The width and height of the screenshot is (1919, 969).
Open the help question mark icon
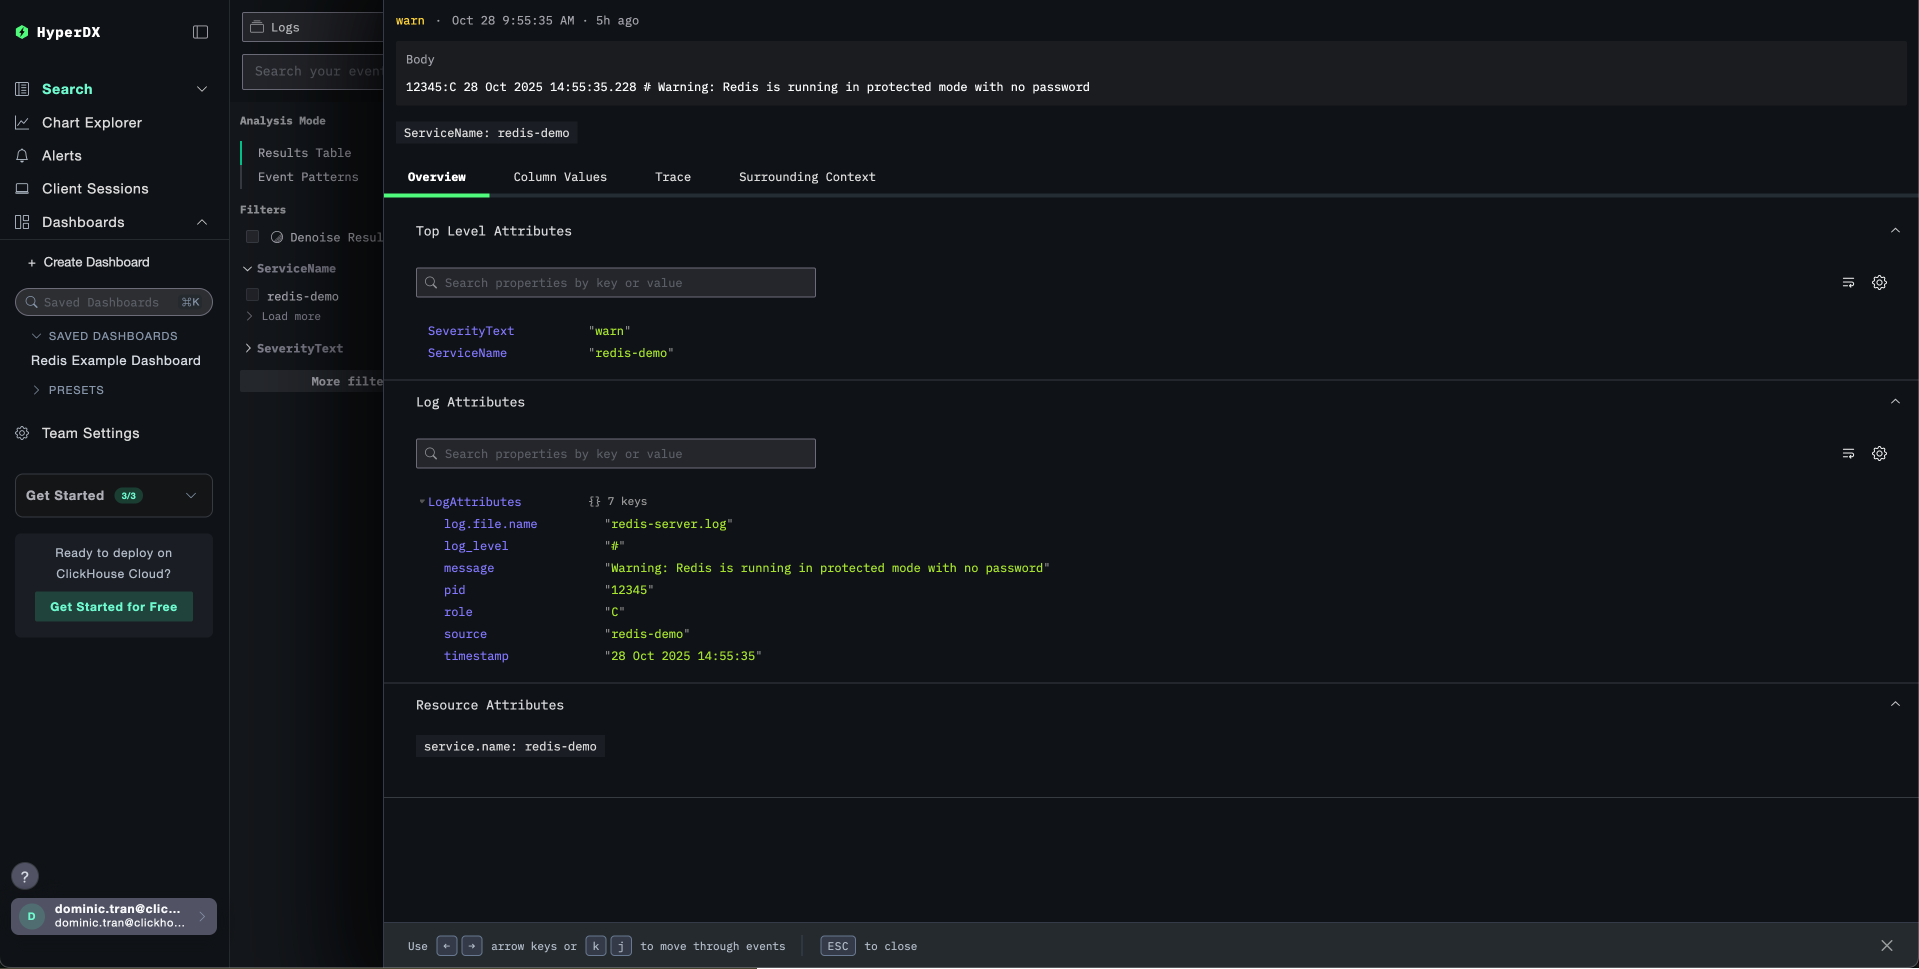click(x=25, y=876)
